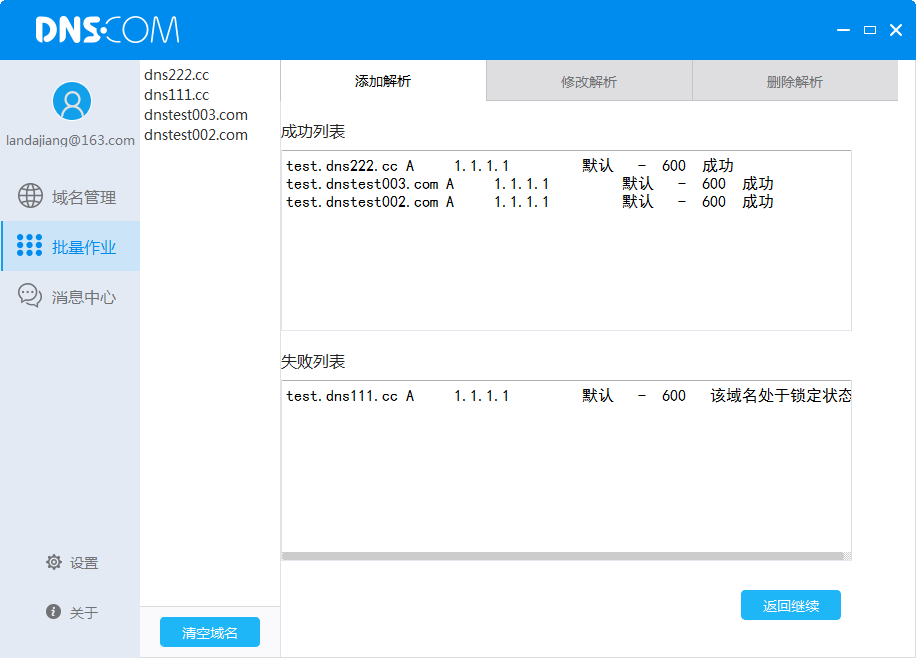Click the chat bubble icon for 消息中心
Viewport: 916px width, 658px height.
click(30, 296)
